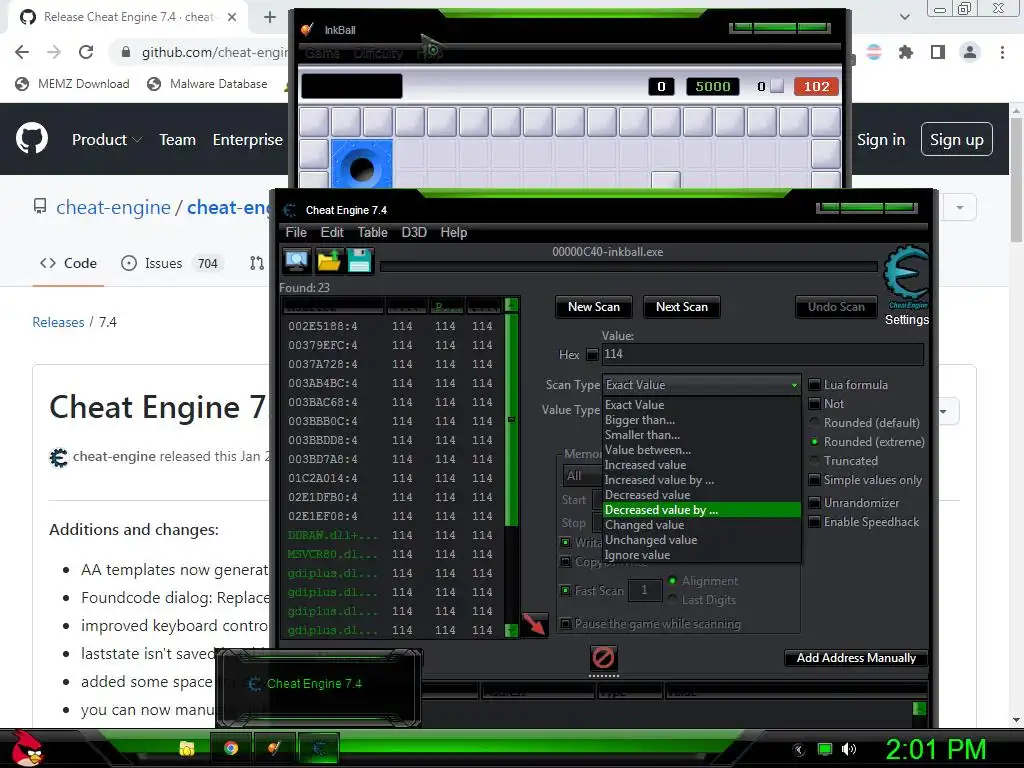Save table floppy disk icon
Image resolution: width=1024 pixels, height=768 pixels.
click(x=360, y=261)
